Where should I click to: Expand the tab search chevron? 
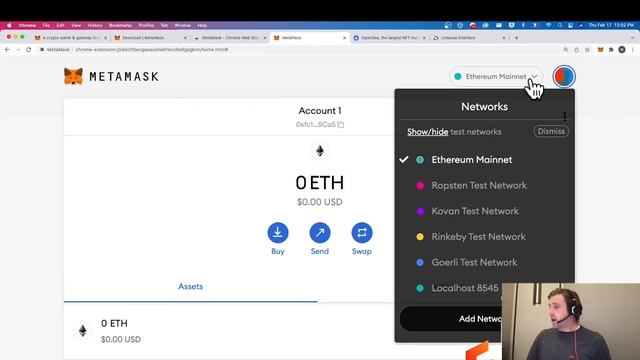tap(633, 38)
